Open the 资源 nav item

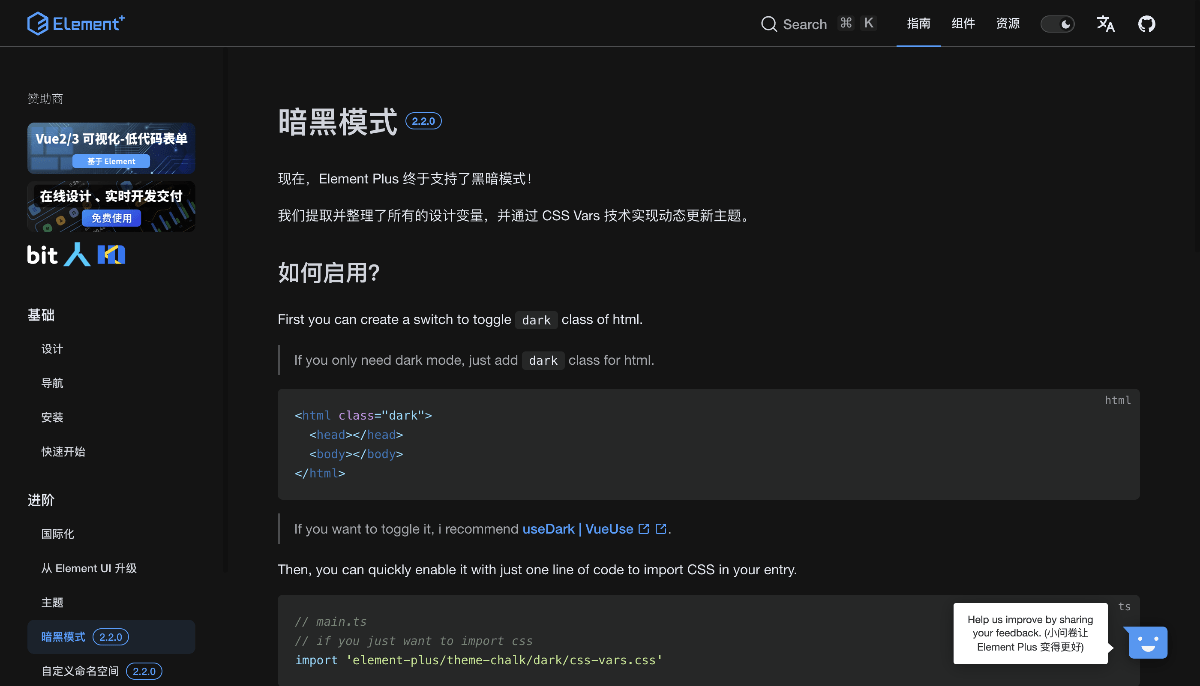pyautogui.click(x=1008, y=23)
